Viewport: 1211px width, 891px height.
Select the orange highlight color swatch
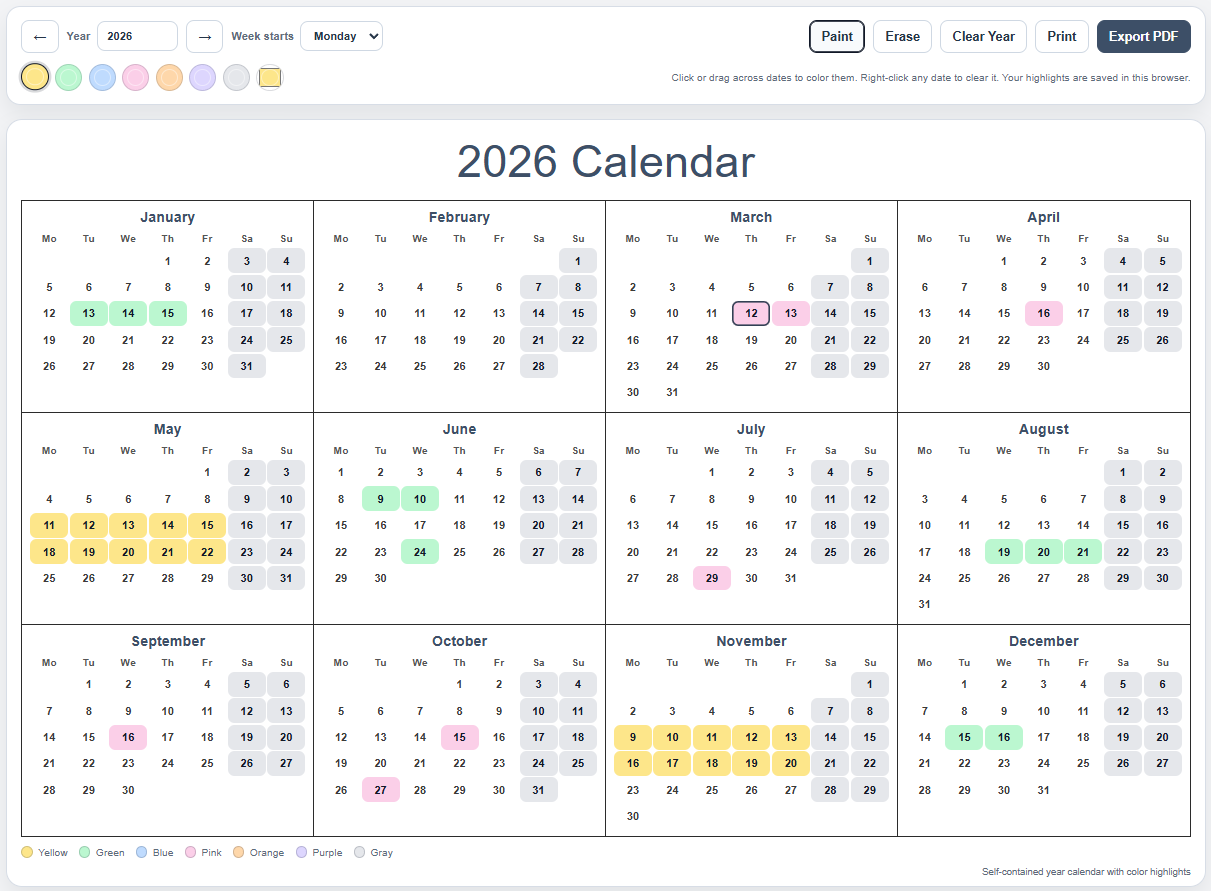tap(168, 77)
